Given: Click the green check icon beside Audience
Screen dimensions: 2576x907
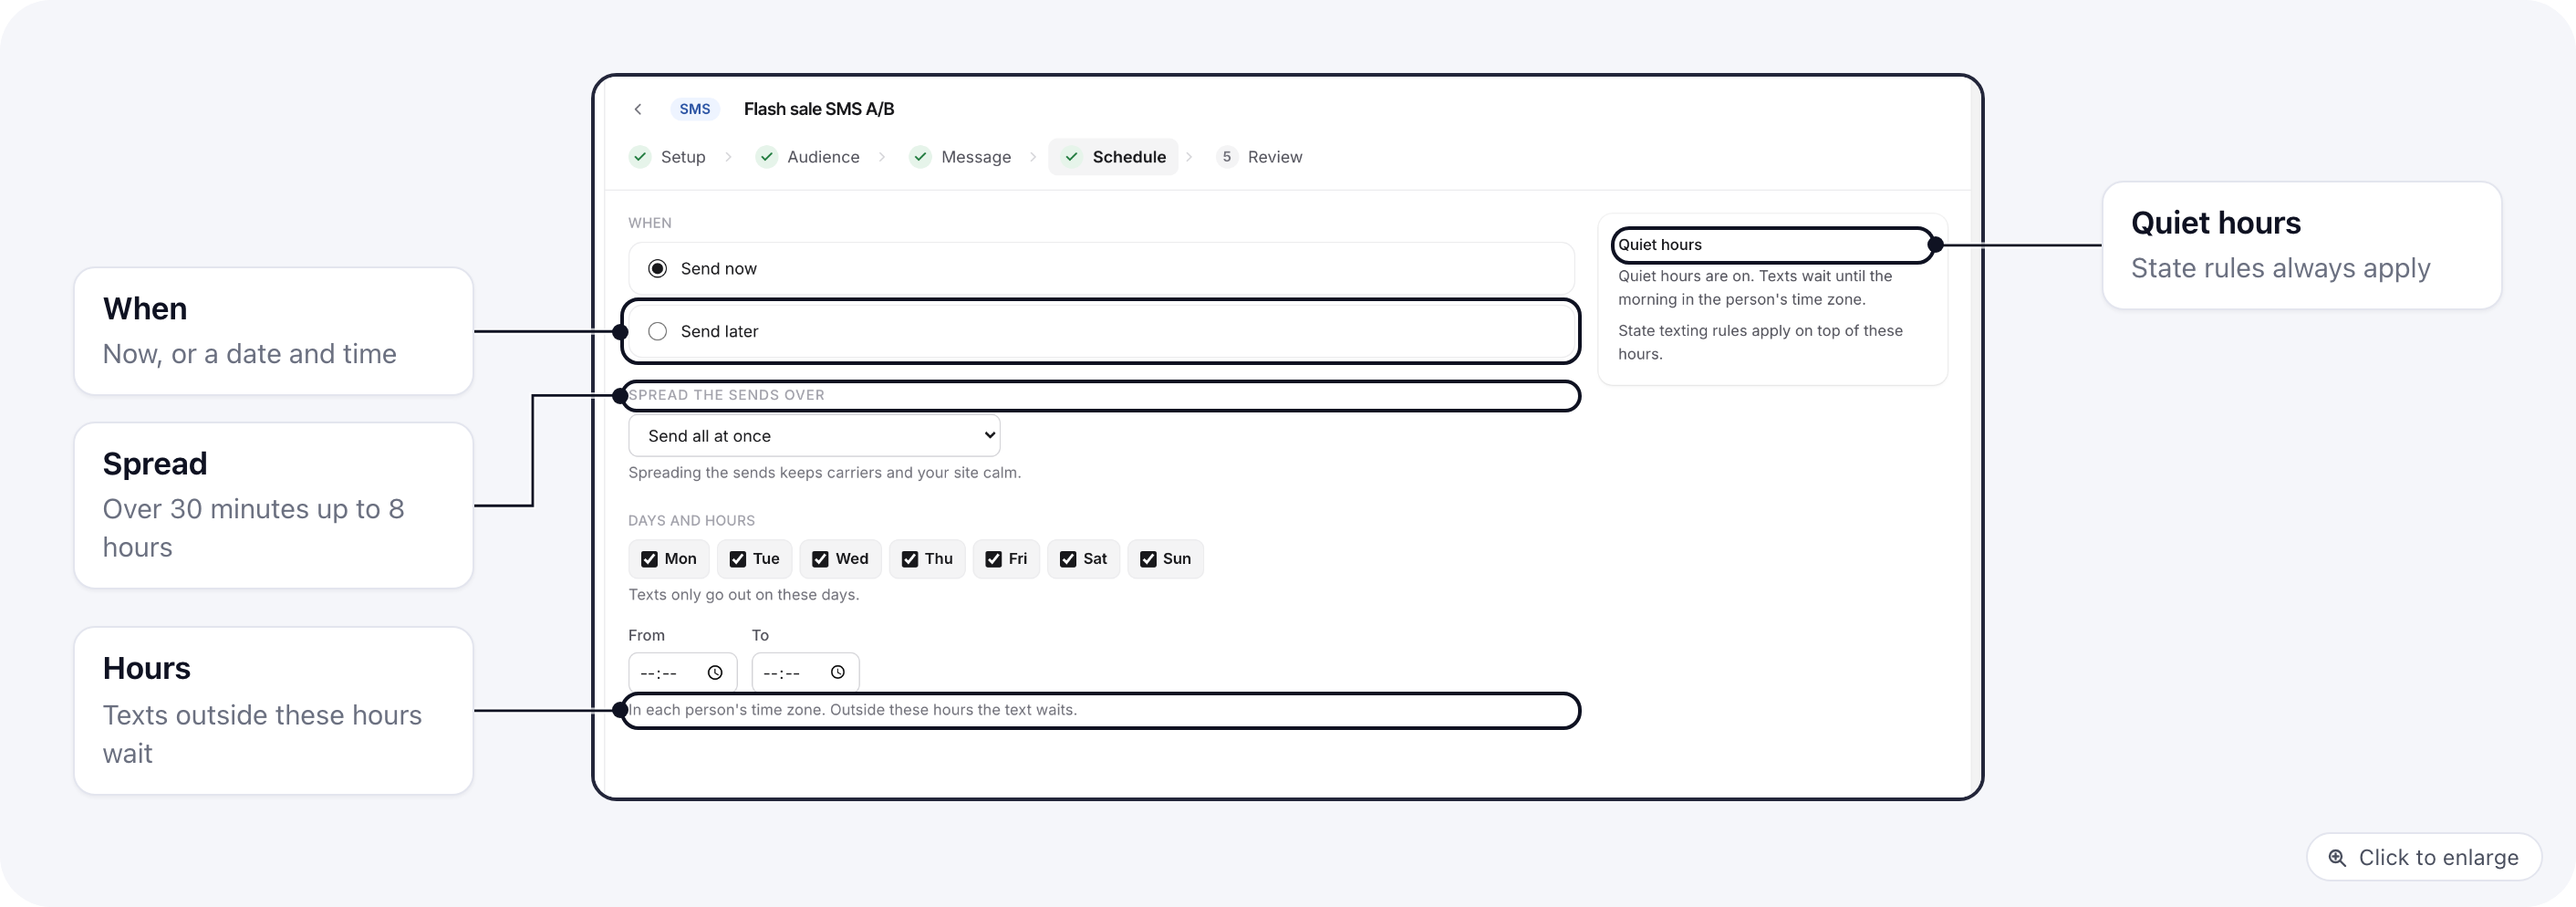Looking at the screenshot, I should [767, 157].
